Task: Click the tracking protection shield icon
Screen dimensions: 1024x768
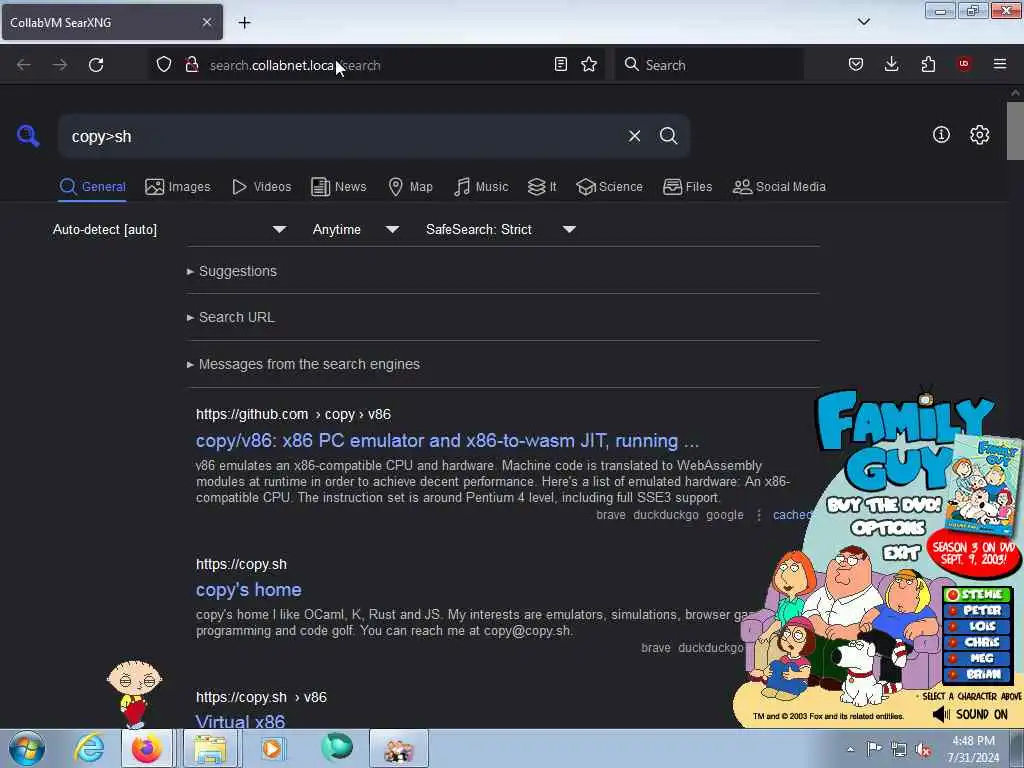Action: (x=164, y=65)
